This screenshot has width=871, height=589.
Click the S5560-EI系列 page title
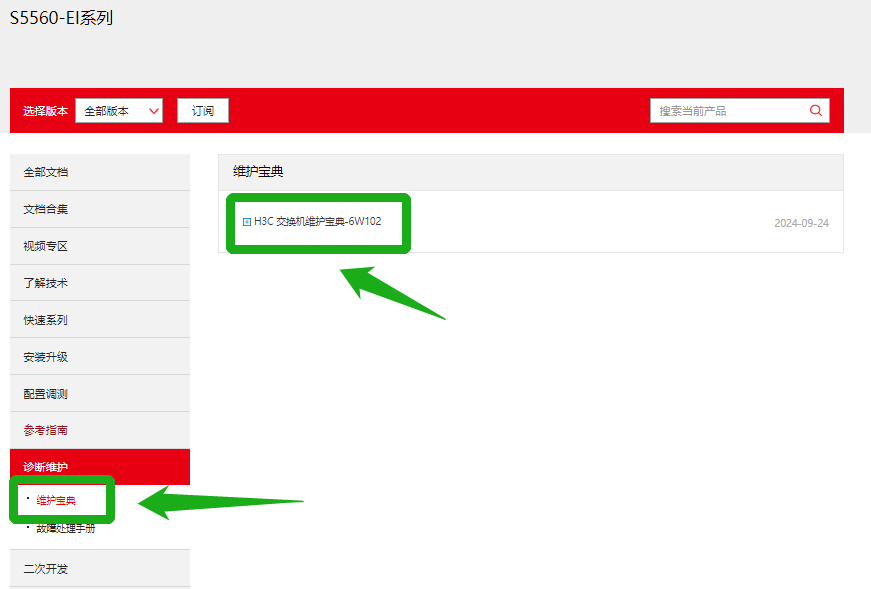tap(61, 18)
